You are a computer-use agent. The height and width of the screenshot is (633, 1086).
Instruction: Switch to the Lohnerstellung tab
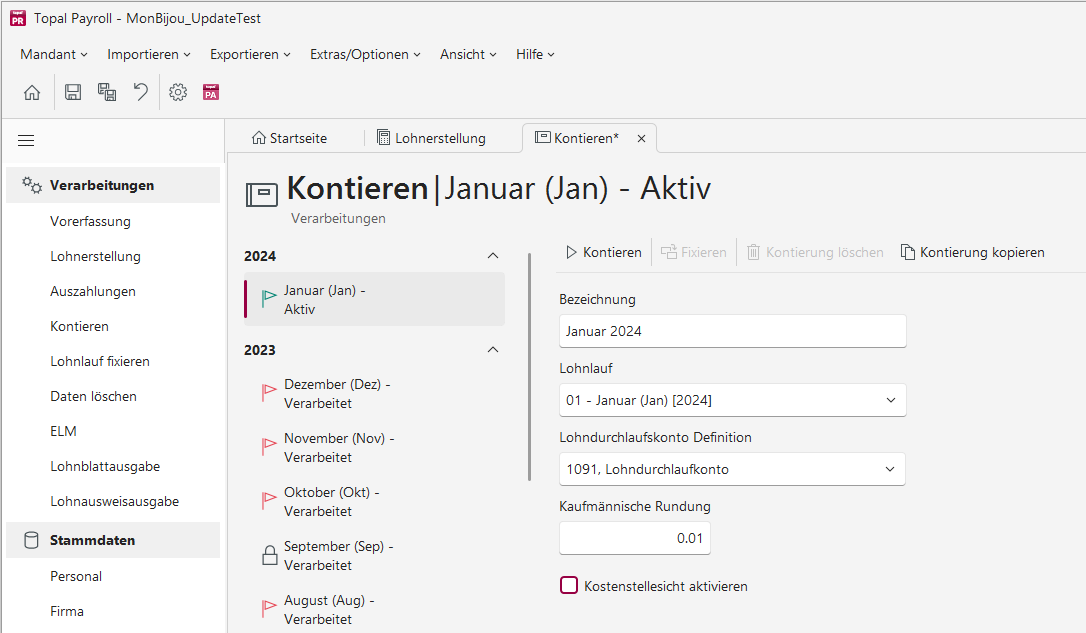pos(431,138)
